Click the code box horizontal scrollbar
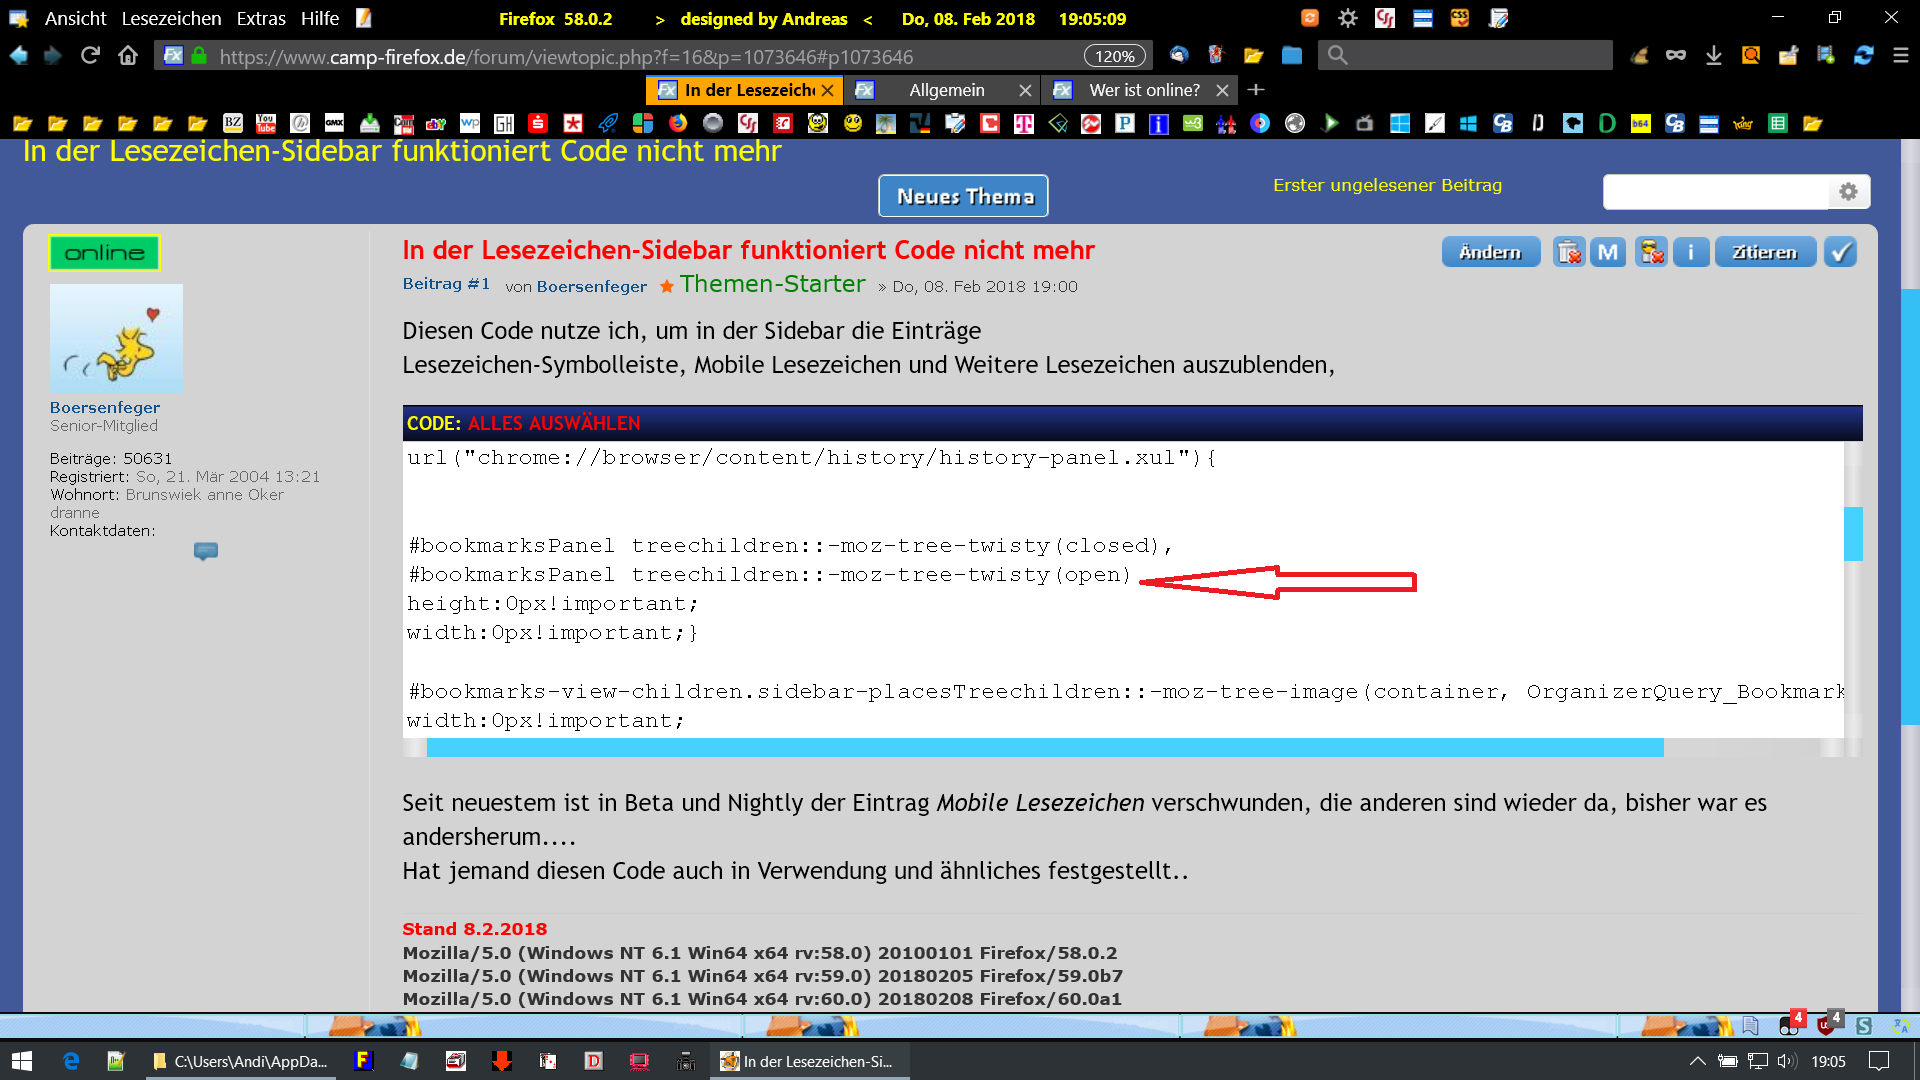 point(1044,748)
